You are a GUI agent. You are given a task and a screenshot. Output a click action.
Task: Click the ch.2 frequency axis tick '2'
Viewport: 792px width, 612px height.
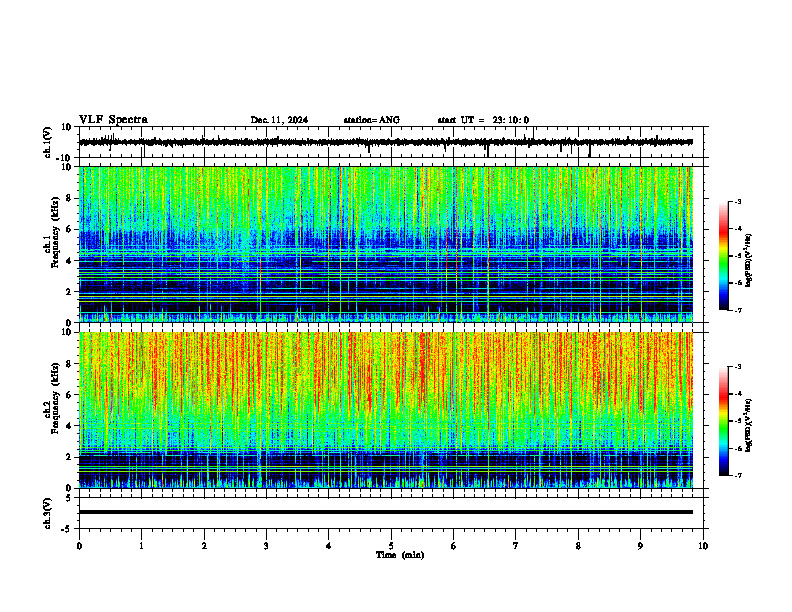click(69, 457)
